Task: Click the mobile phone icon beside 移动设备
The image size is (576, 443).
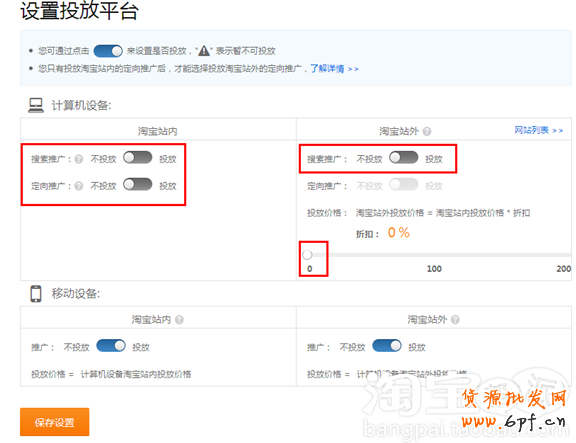Action: pyautogui.click(x=36, y=294)
